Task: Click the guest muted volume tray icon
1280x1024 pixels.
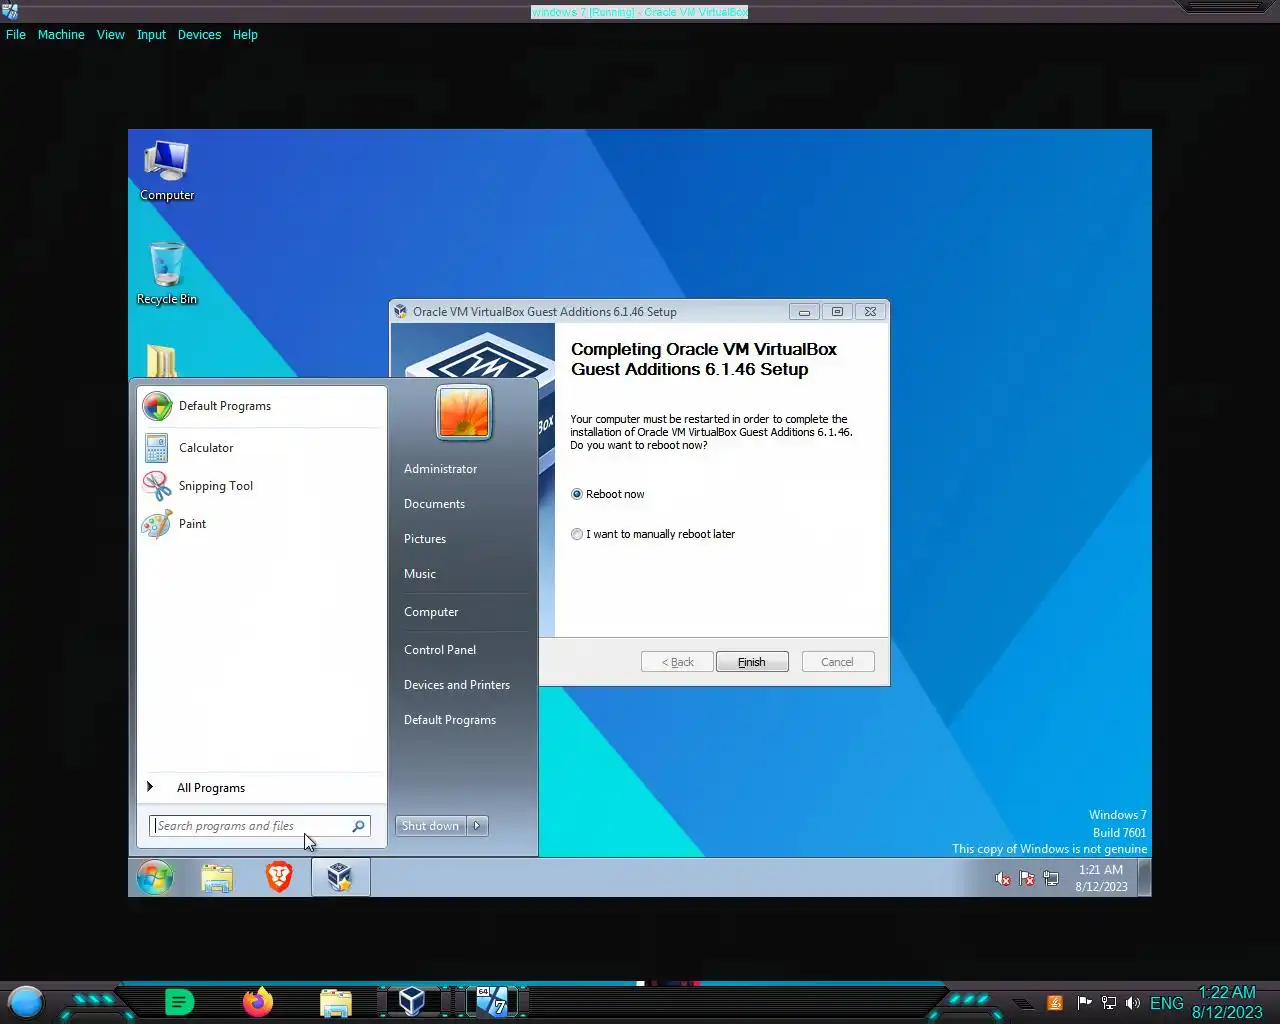Action: [x=1003, y=879]
